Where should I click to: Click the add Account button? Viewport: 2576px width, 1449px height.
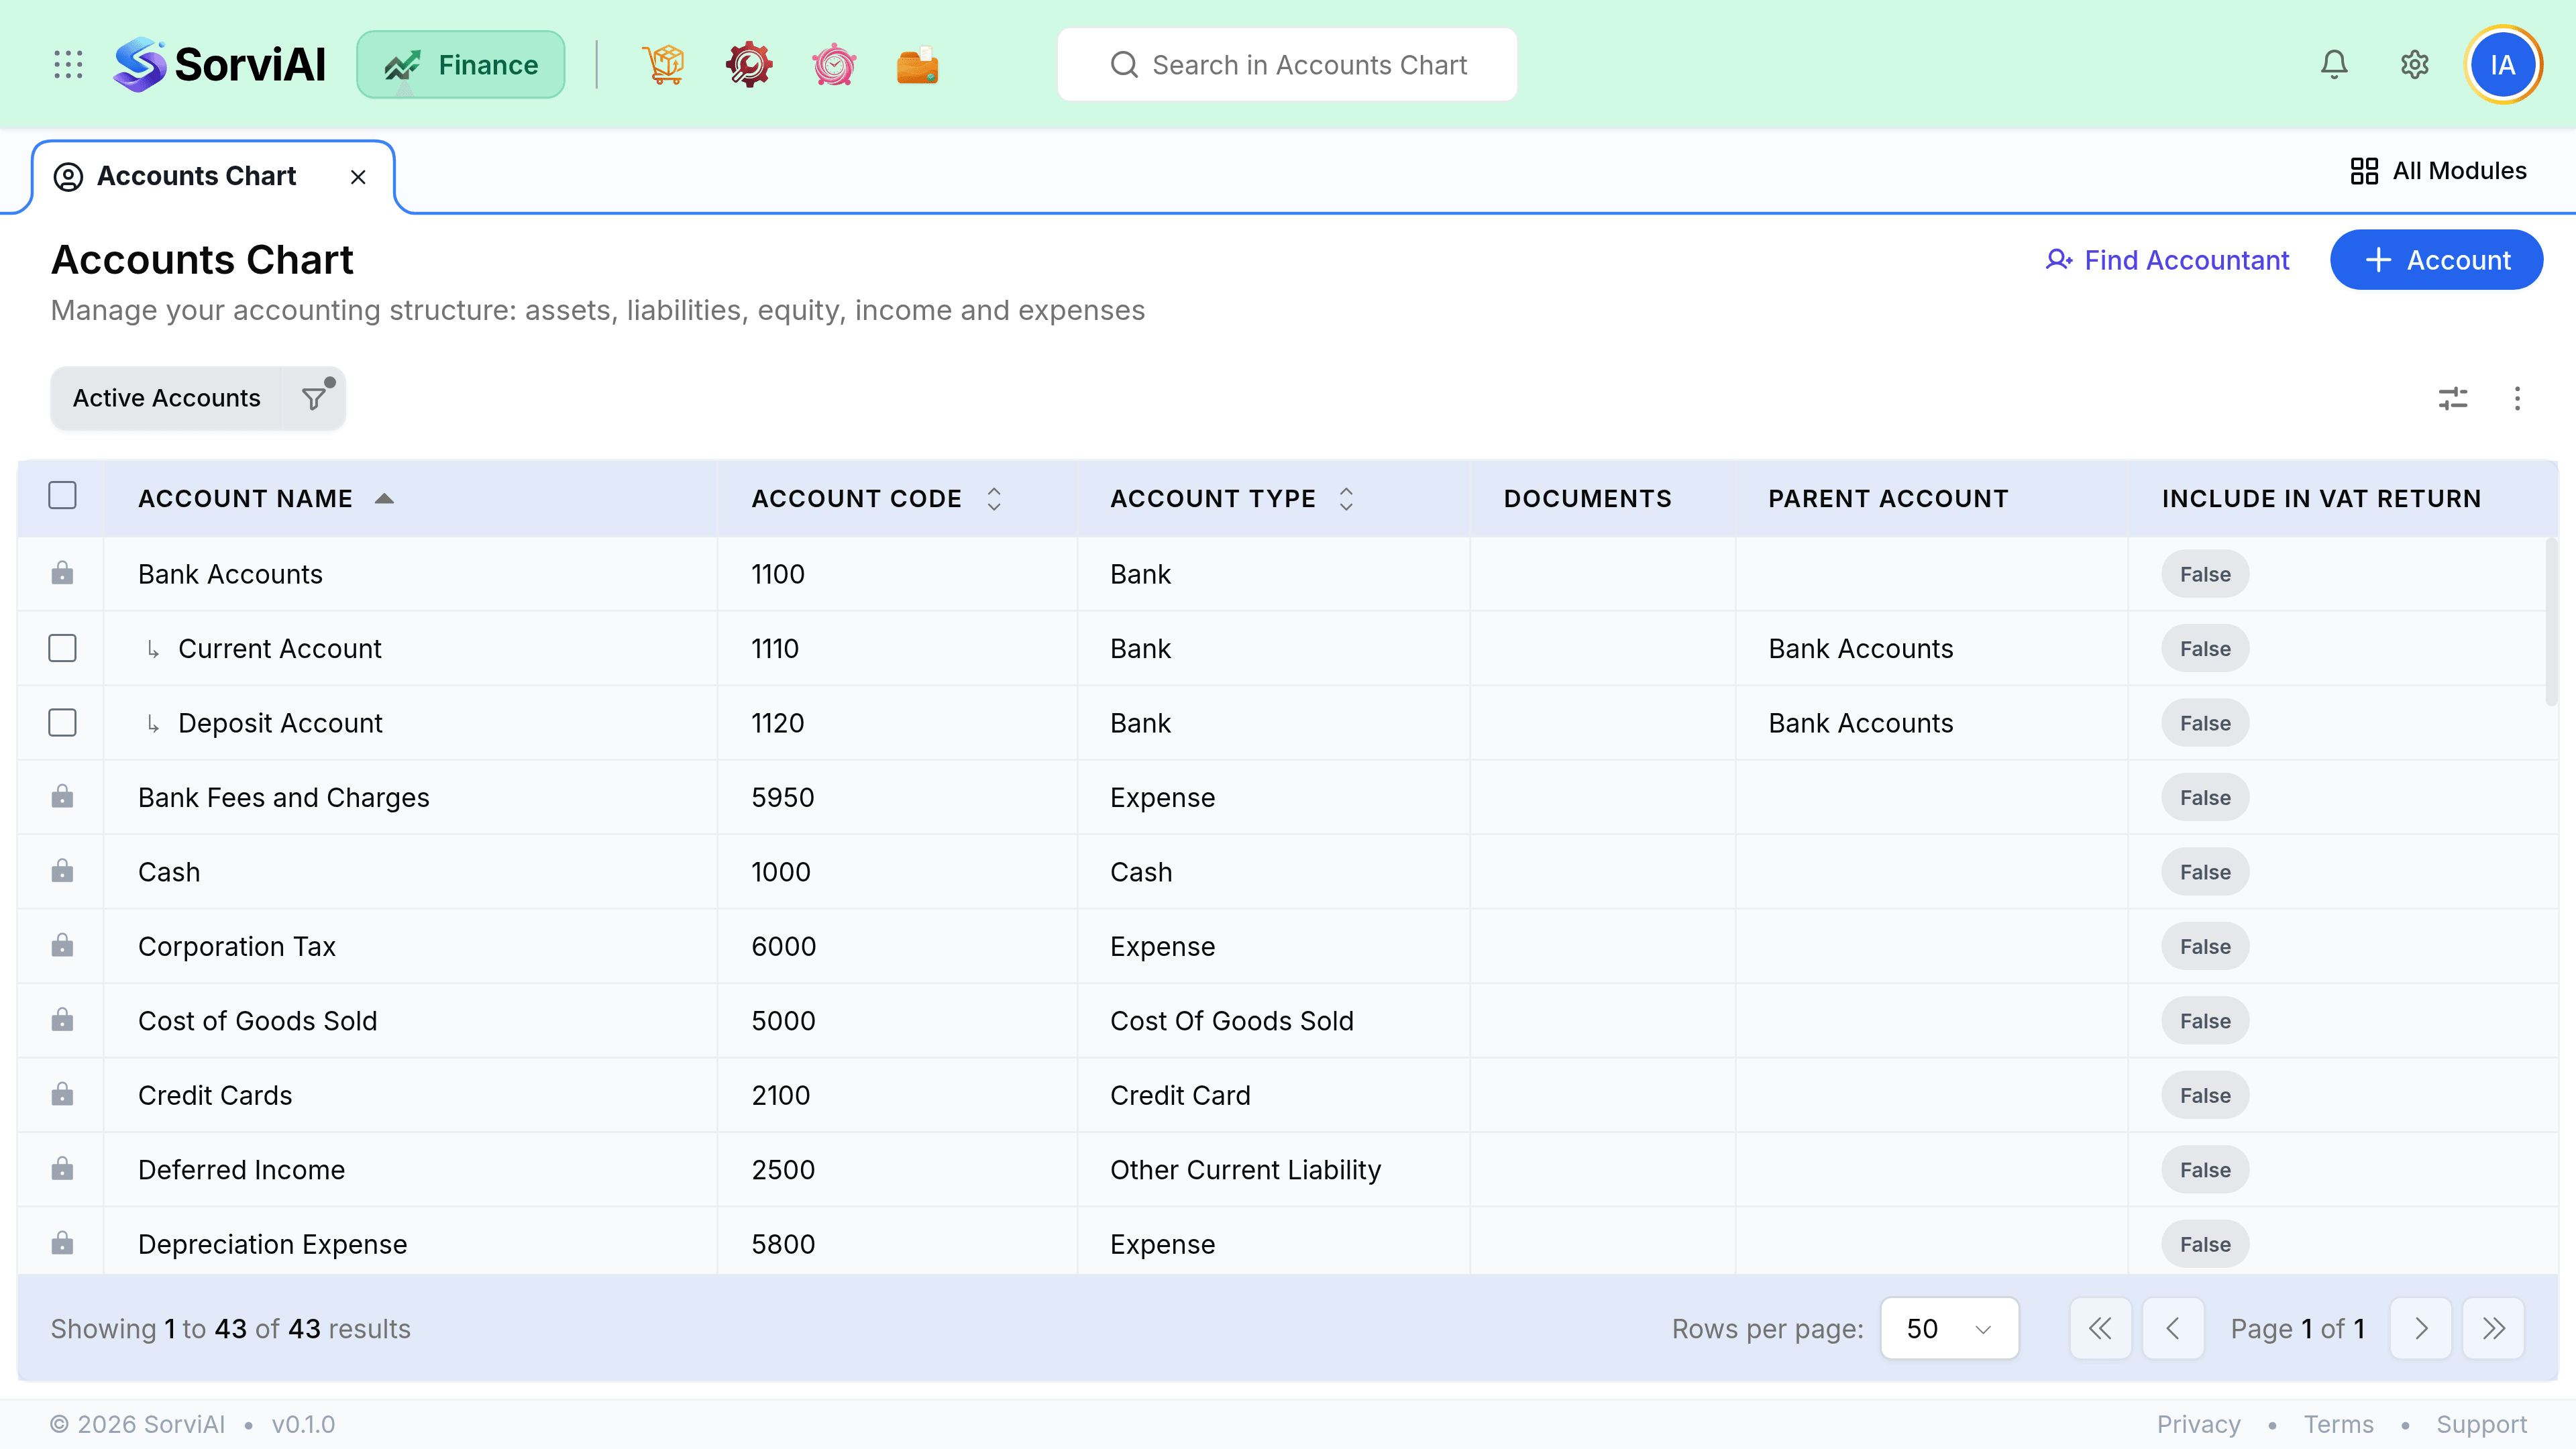click(x=2436, y=260)
